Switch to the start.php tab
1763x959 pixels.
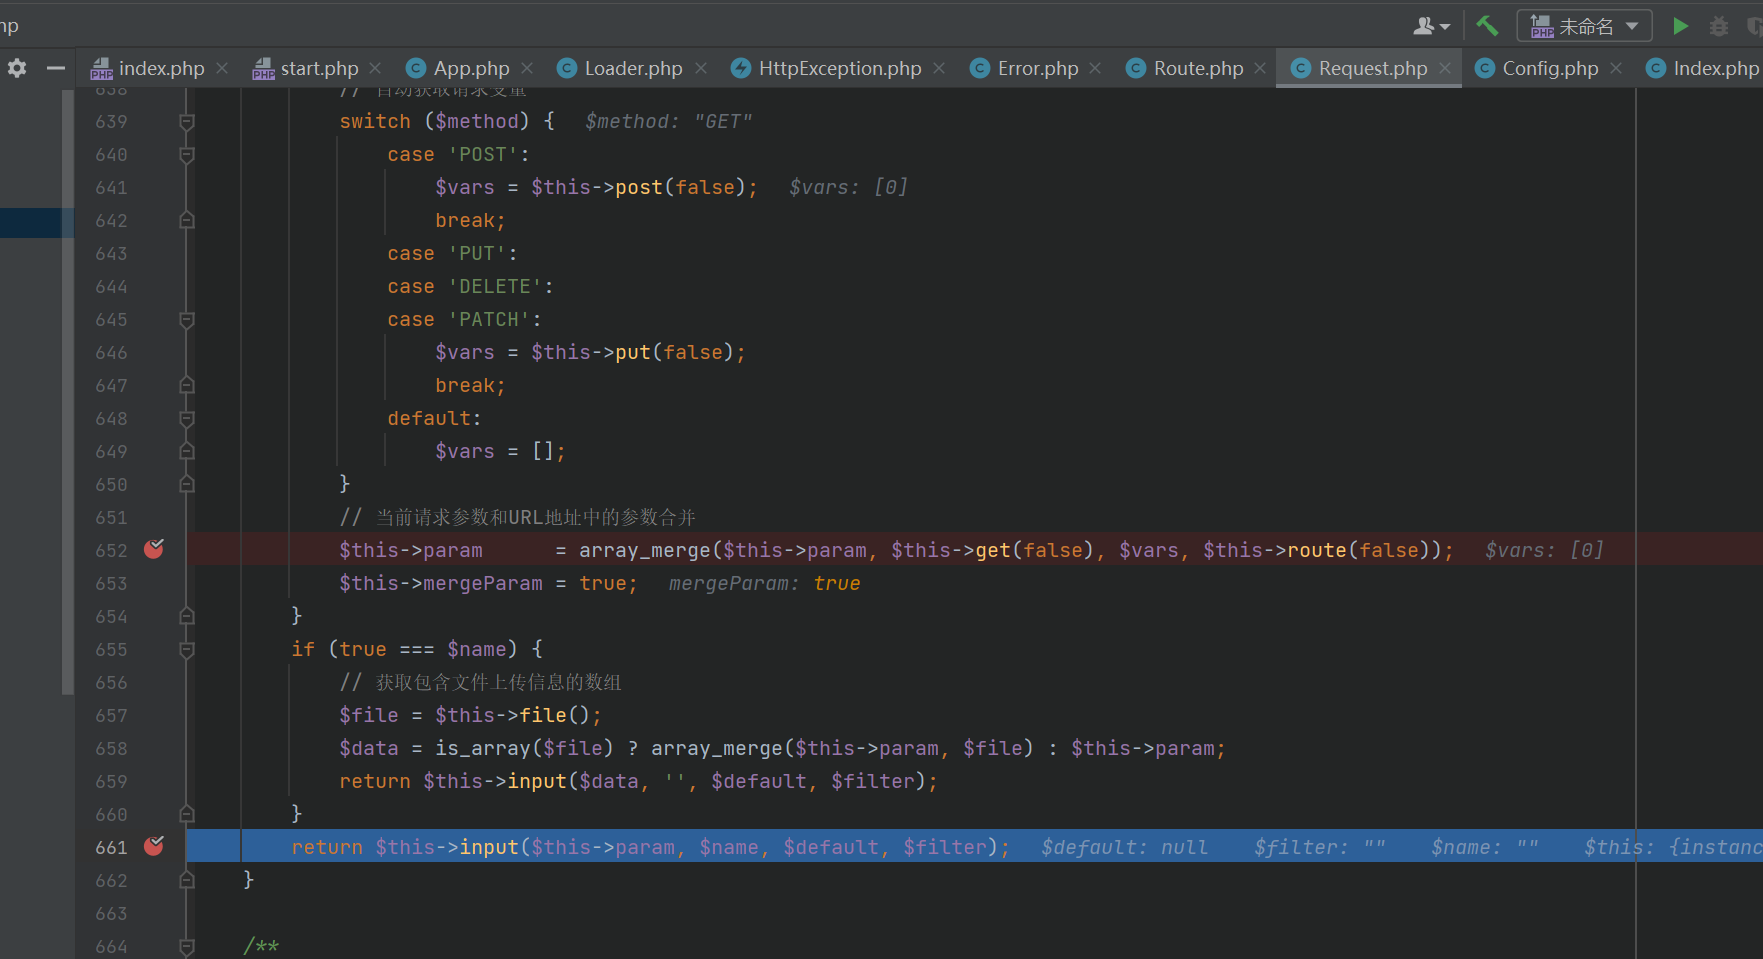(x=319, y=68)
